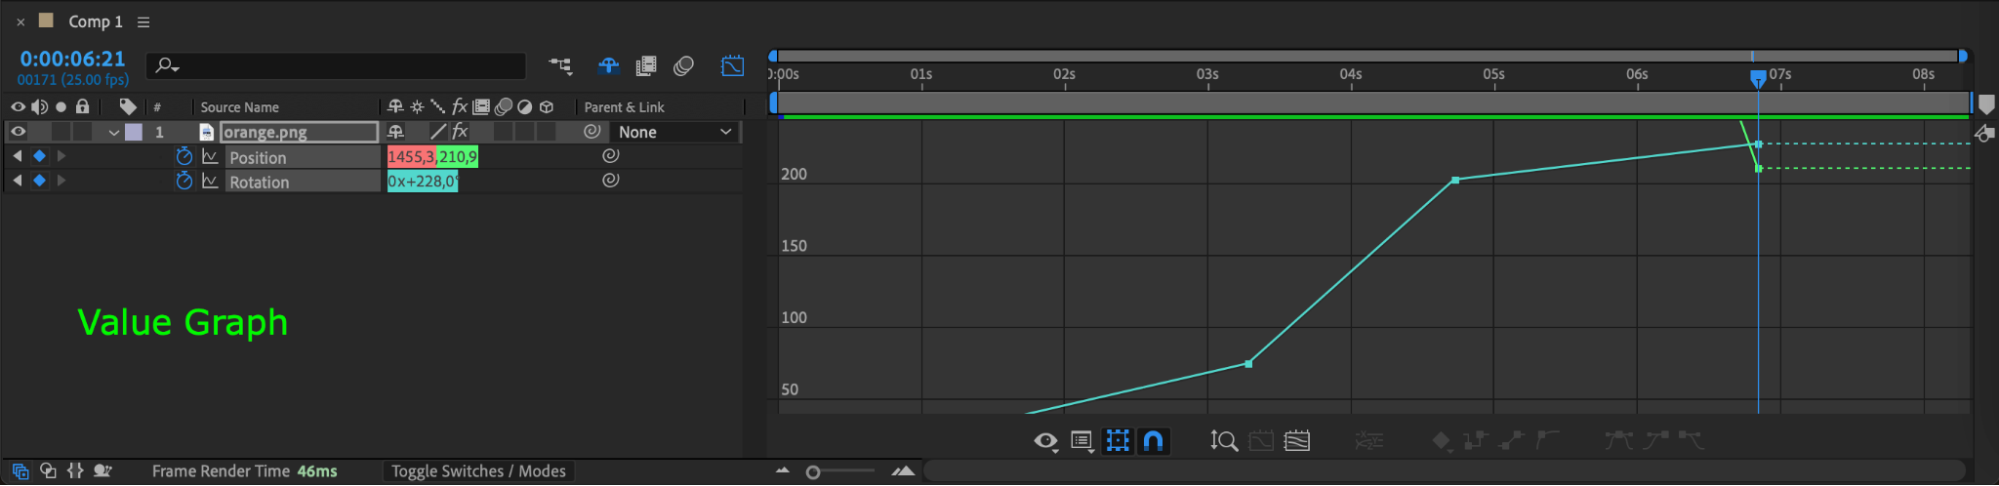Click Auto-zoom graph height icon
This screenshot has height=486, width=1999.
click(x=1224, y=441)
